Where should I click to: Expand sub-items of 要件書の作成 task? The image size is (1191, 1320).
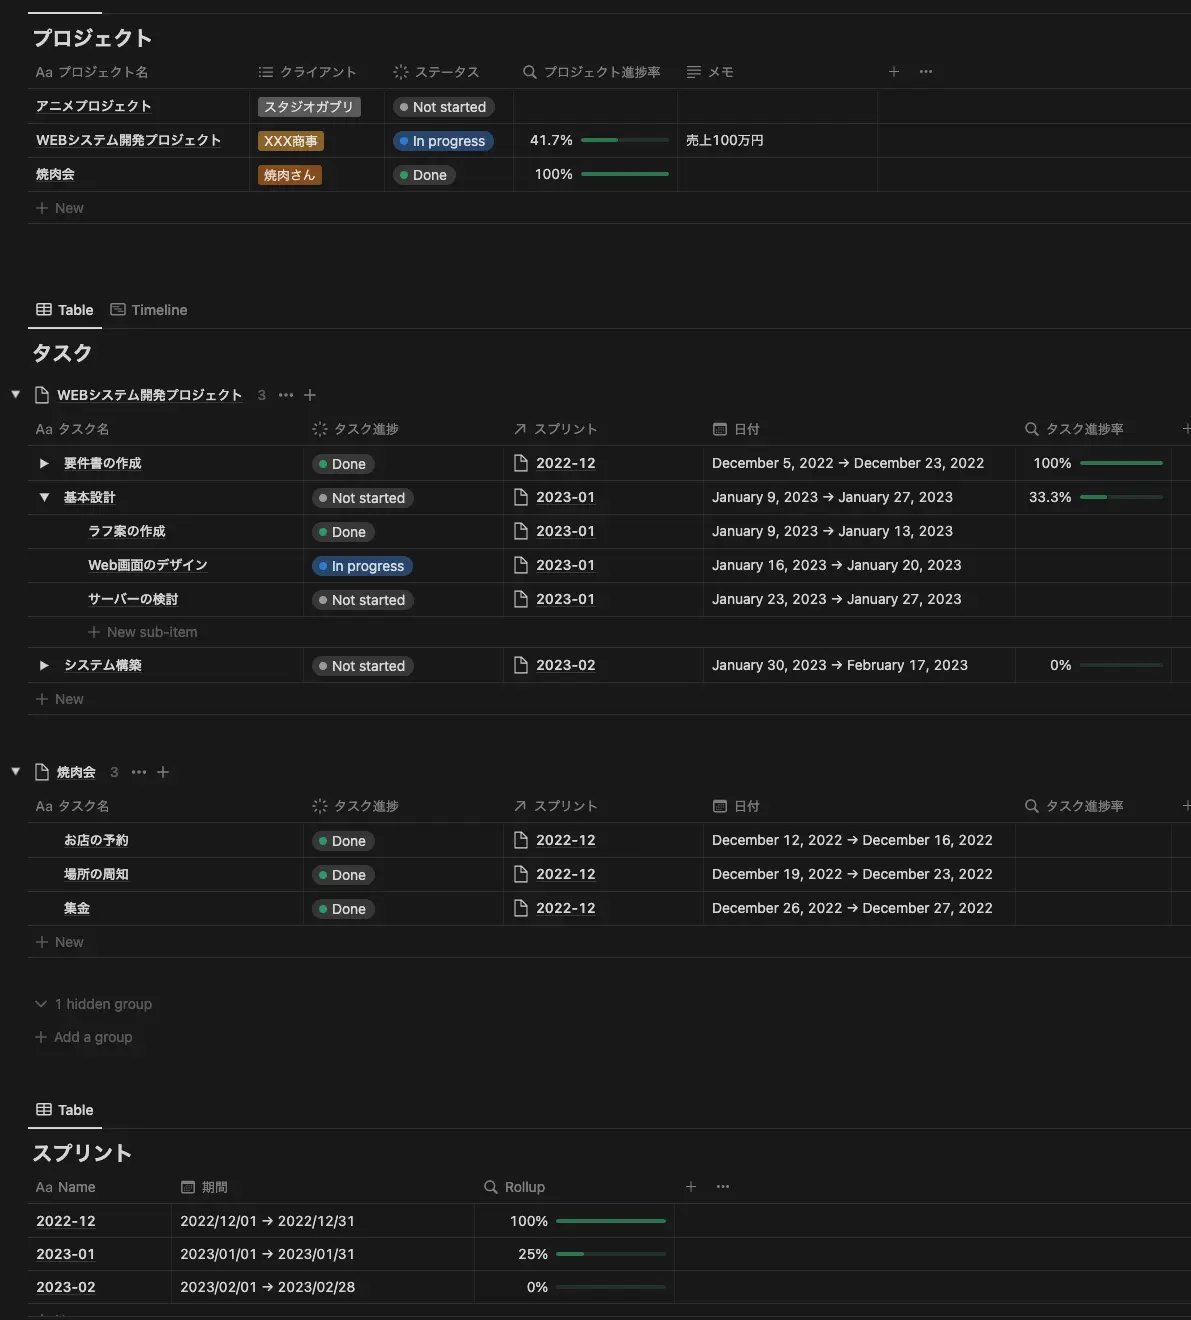point(44,464)
